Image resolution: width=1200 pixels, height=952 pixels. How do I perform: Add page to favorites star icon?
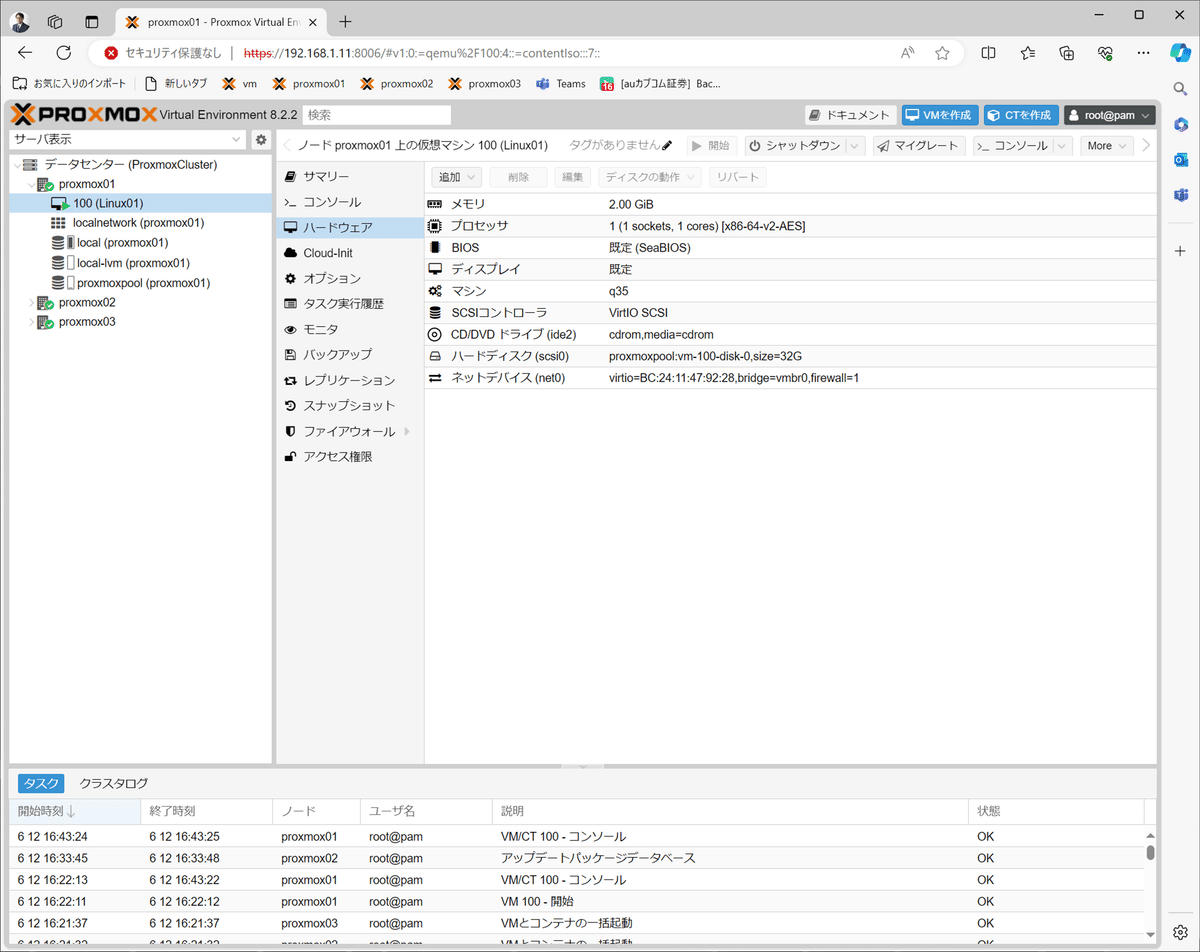942,53
